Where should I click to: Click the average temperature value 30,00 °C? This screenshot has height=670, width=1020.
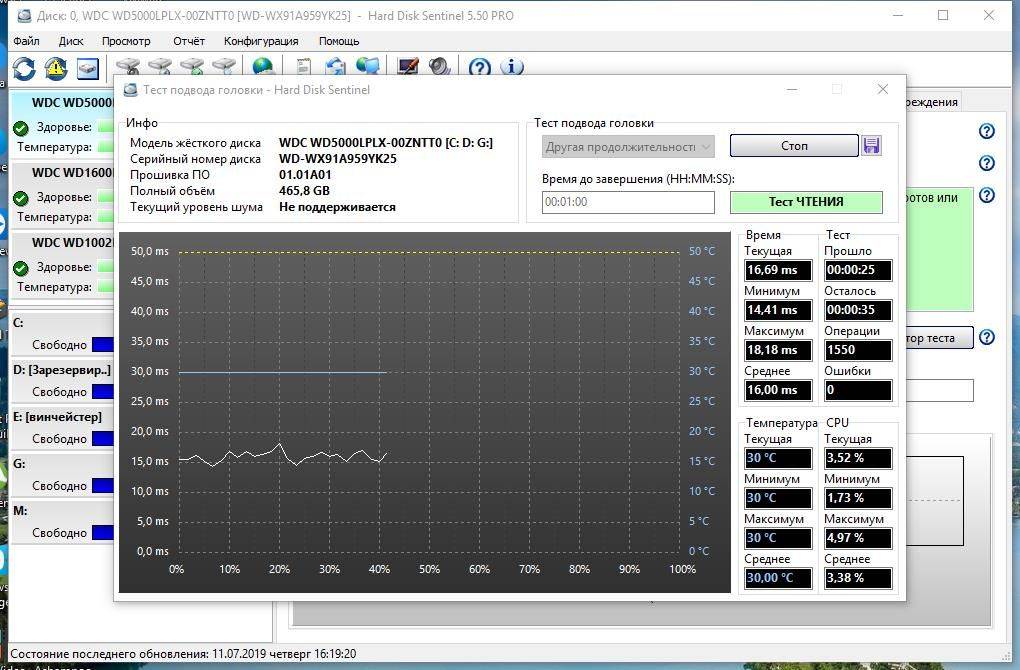(x=778, y=578)
